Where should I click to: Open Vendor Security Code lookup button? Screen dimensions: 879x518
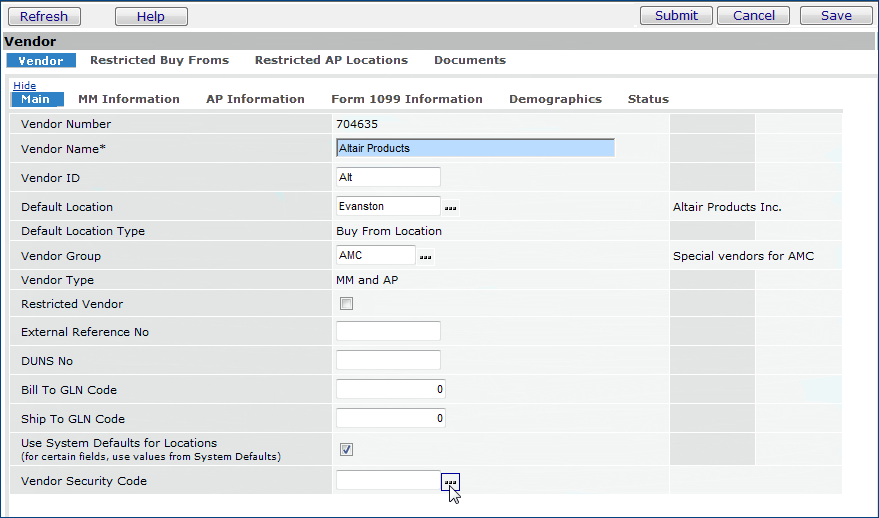tap(451, 482)
